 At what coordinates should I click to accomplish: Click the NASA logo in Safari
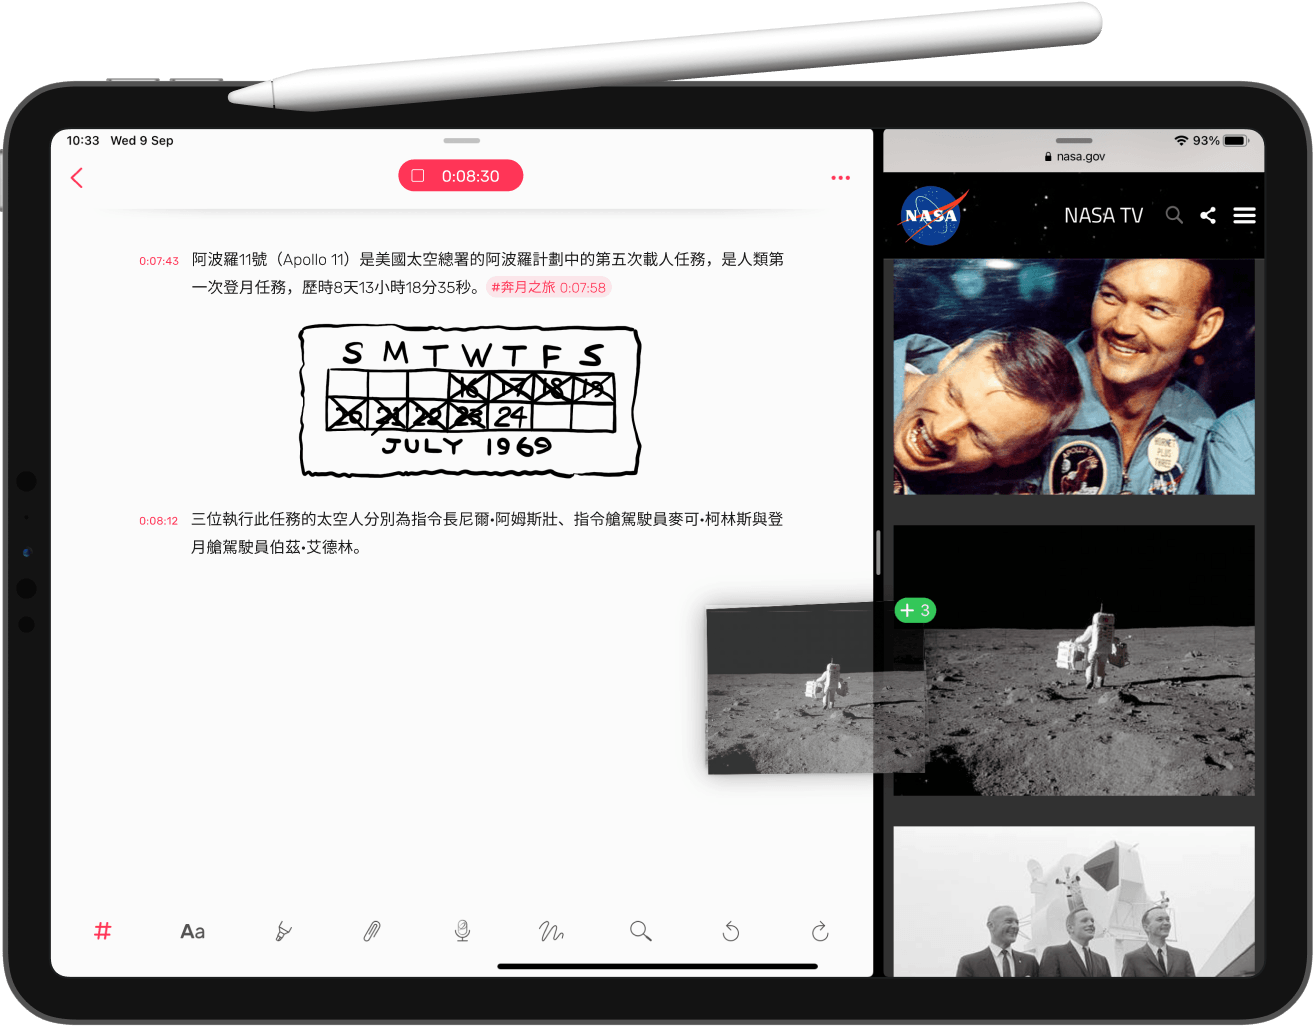click(x=932, y=215)
